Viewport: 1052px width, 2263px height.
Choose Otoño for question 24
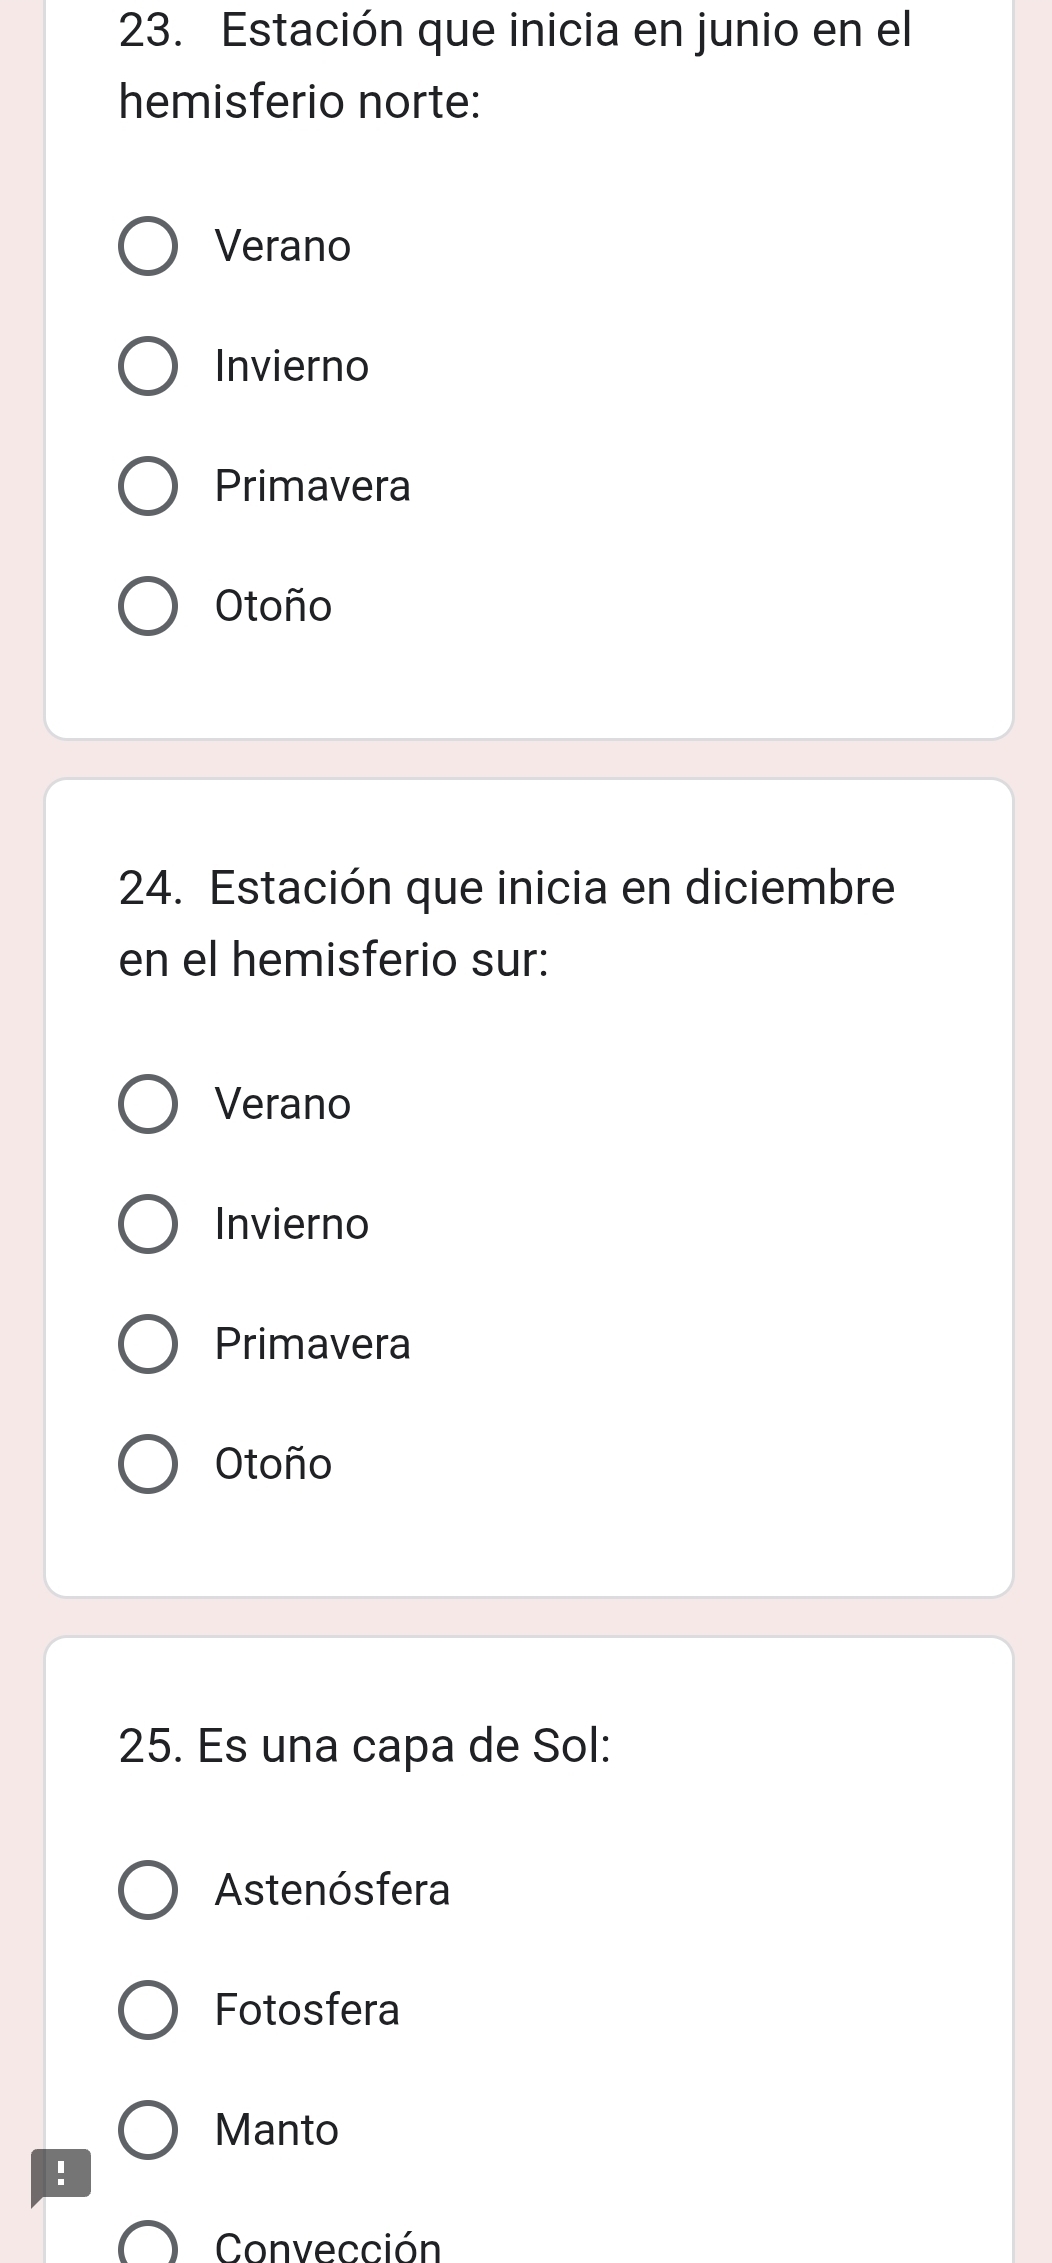148,1464
